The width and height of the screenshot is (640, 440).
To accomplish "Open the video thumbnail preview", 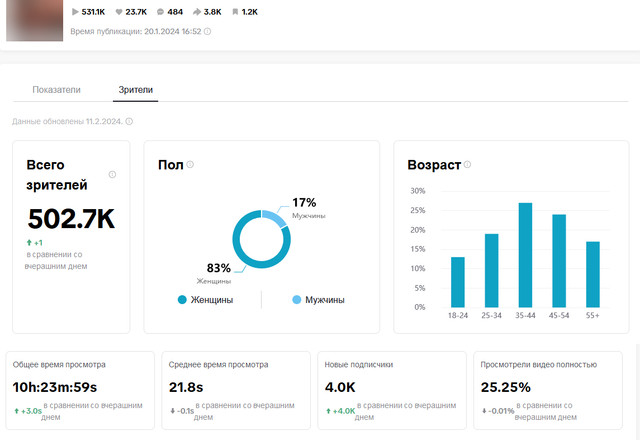I will 35,20.
